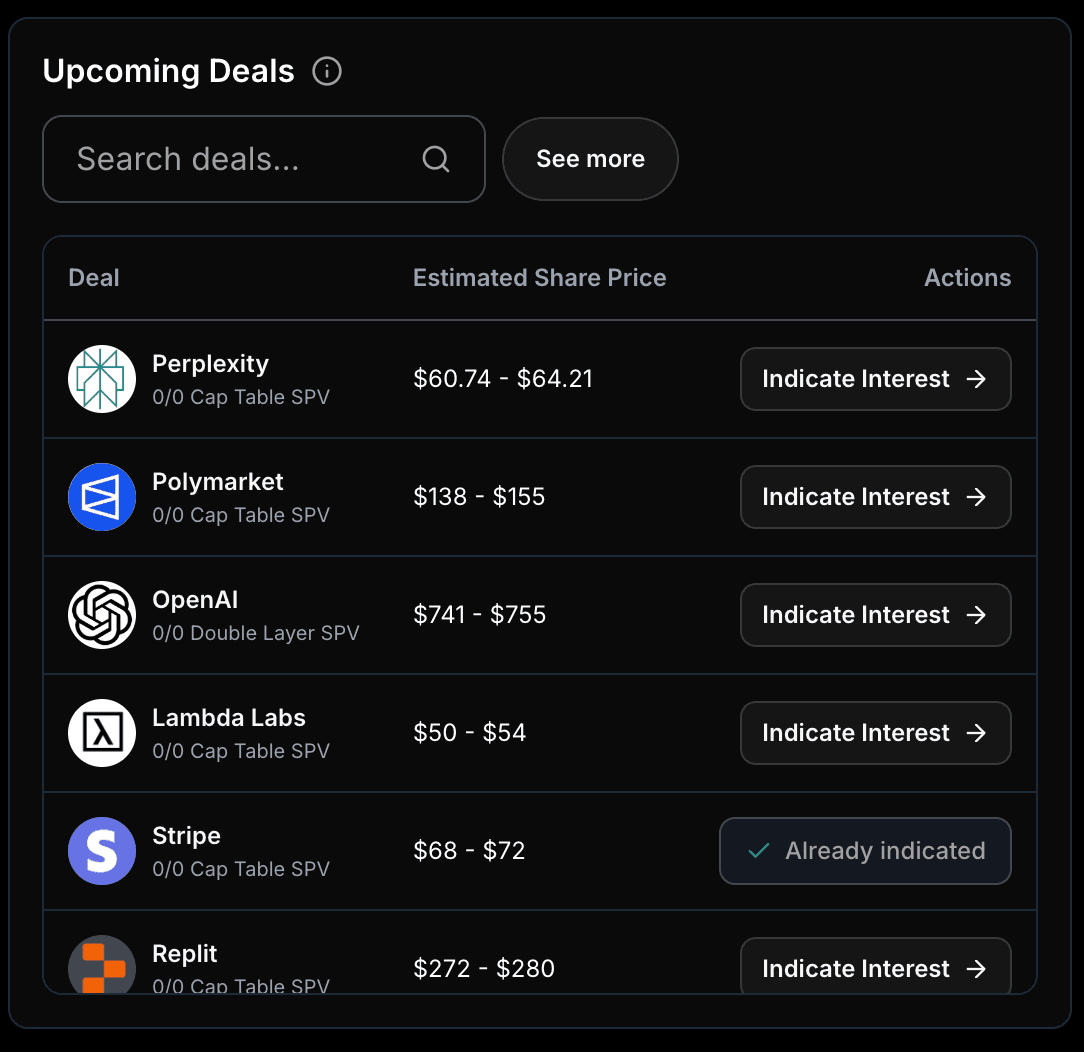Open the Perplexity deal name link
The image size is (1084, 1052).
tap(210, 364)
